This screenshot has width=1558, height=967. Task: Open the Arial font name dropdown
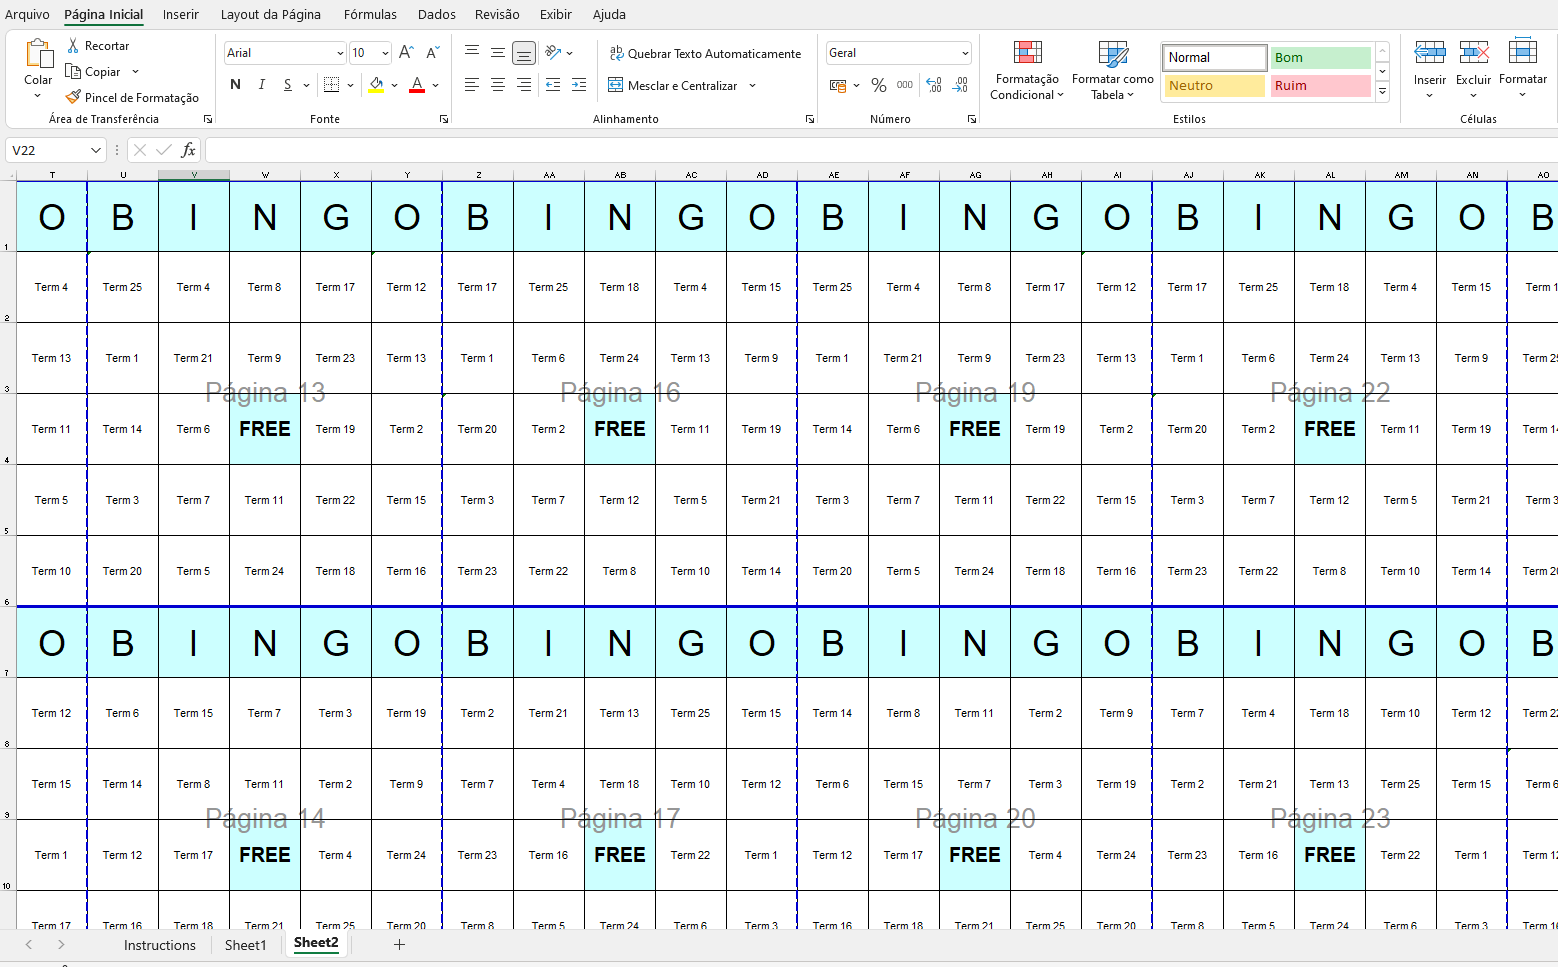click(340, 53)
